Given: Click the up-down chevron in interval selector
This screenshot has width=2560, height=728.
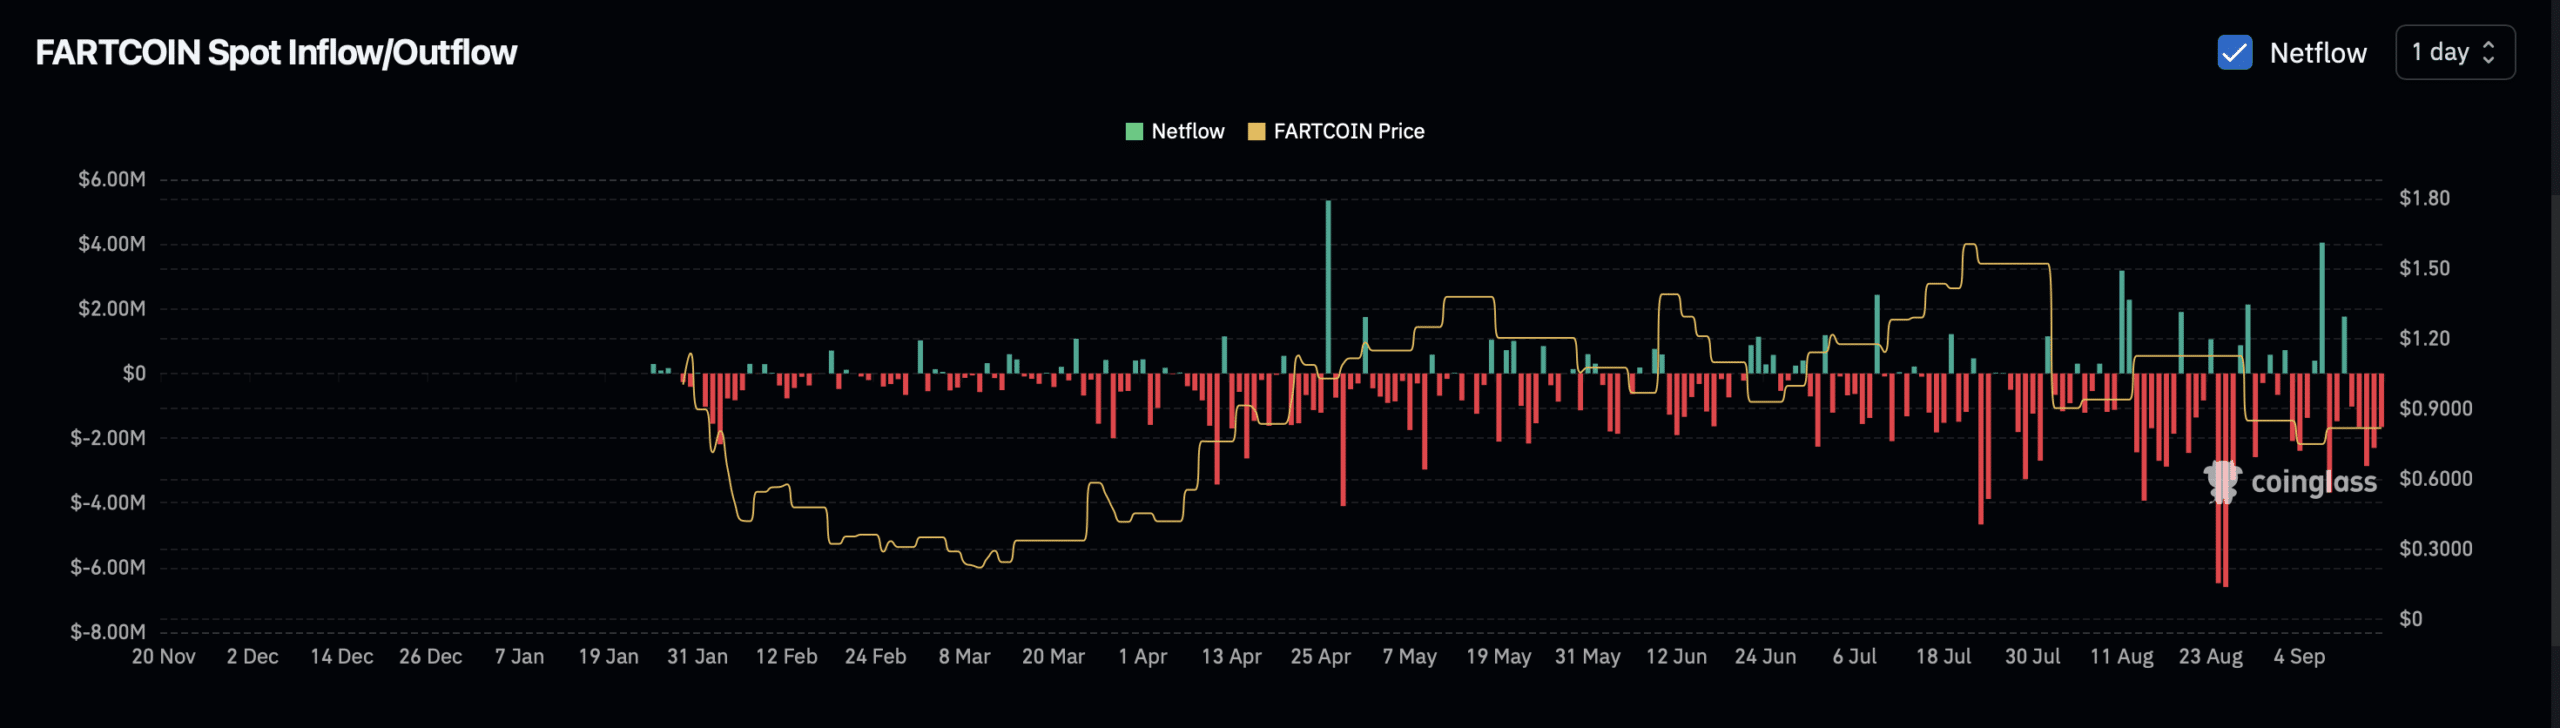Looking at the screenshot, I should (x=2489, y=52).
